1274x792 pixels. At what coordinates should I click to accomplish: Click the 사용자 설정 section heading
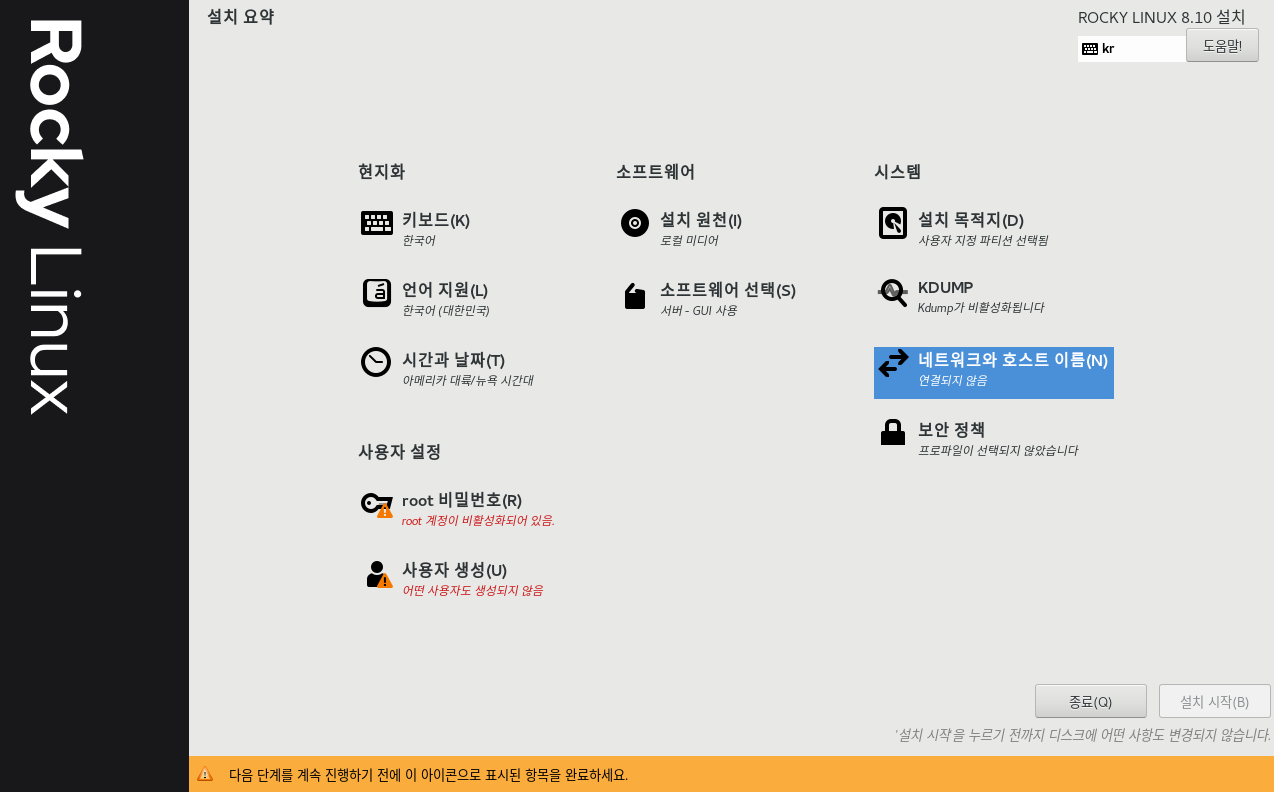[399, 451]
